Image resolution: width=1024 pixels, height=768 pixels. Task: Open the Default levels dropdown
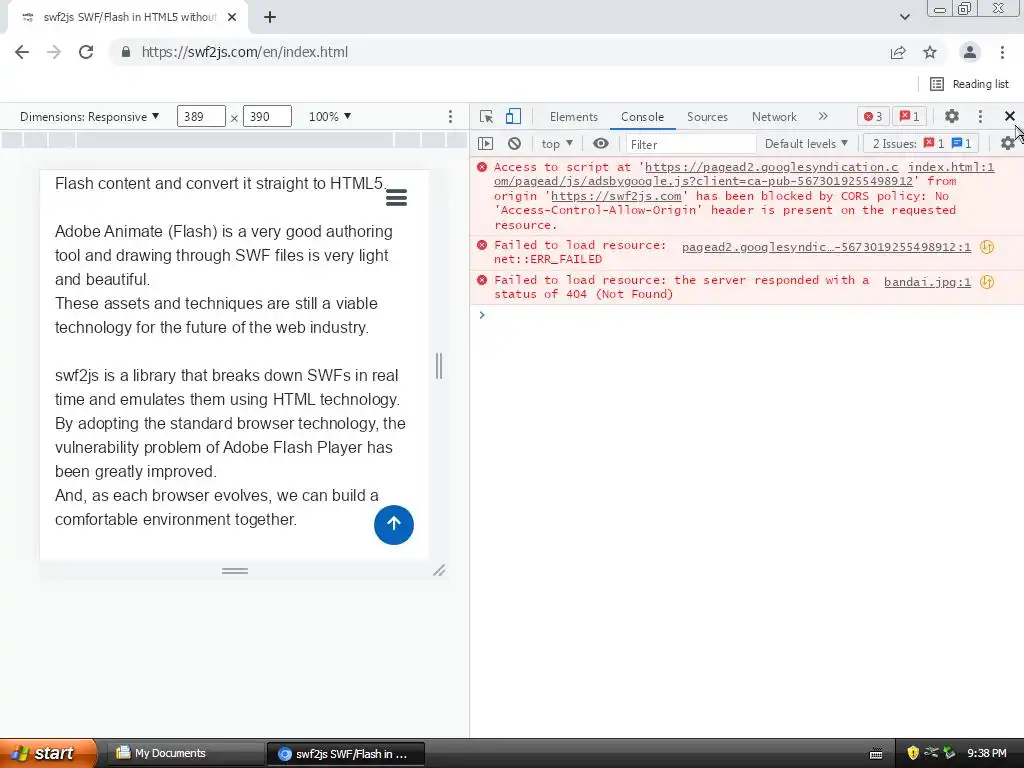(806, 144)
